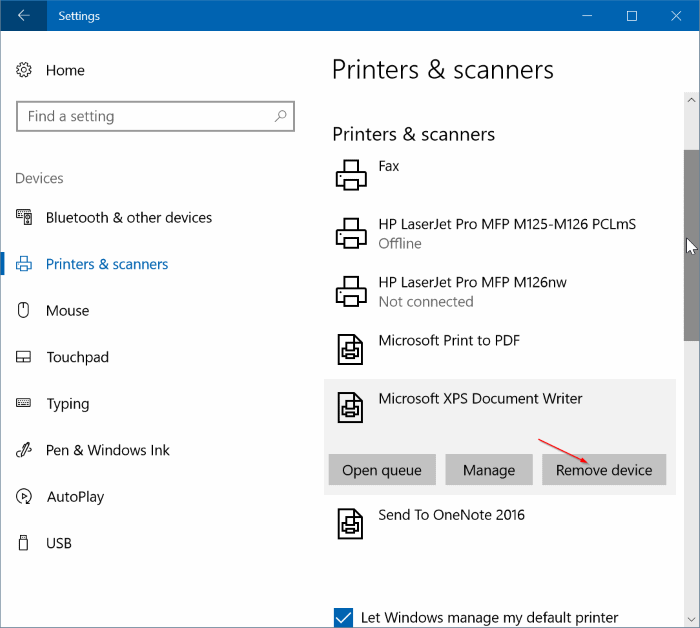
Task: Click the vertical scrollbar thumb
Action: (692, 245)
